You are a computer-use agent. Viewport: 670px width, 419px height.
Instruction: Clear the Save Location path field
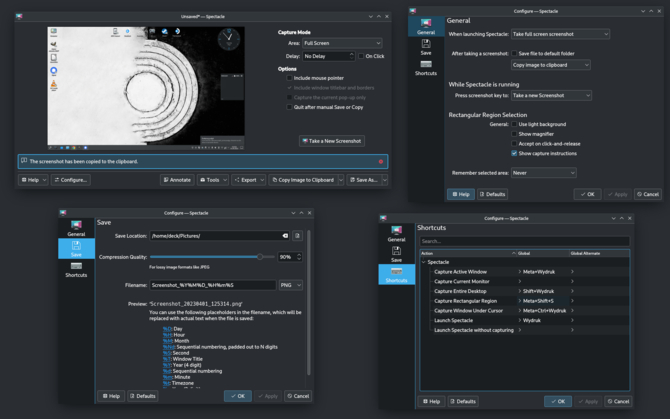(x=285, y=236)
